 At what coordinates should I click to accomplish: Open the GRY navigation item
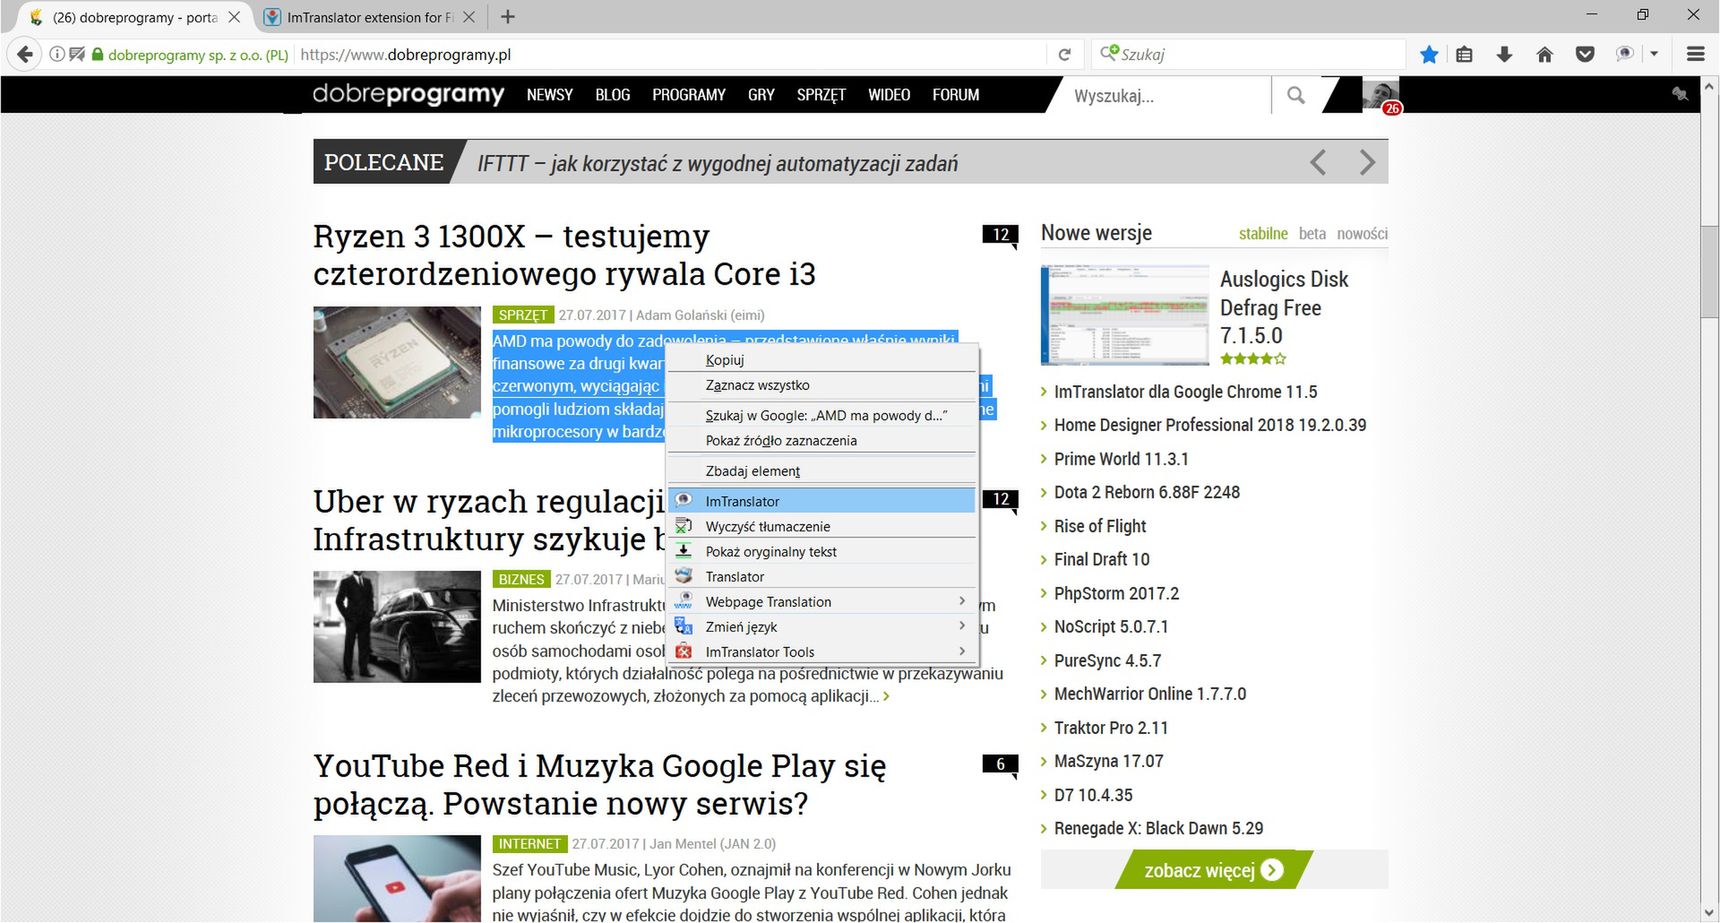761,95
